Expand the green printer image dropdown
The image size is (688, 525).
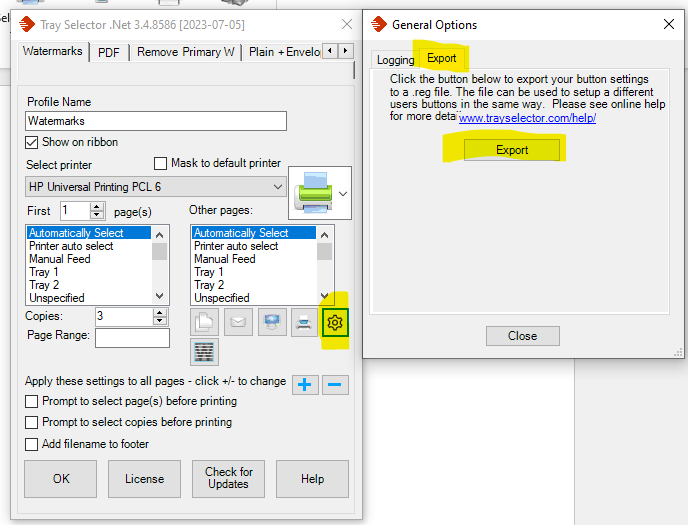click(x=343, y=193)
